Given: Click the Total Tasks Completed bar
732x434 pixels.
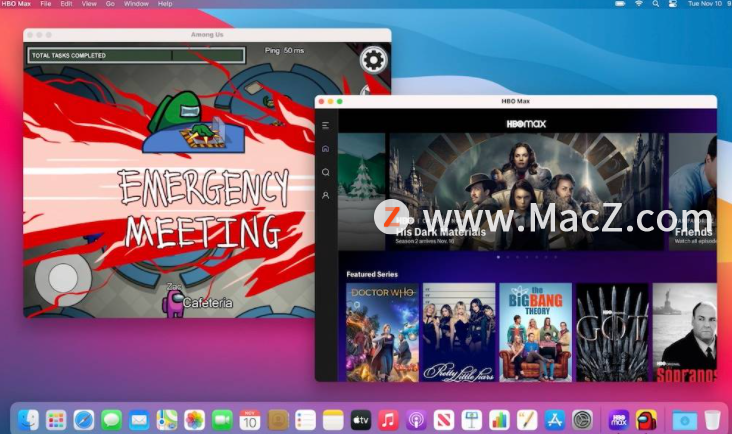Looking at the screenshot, I should pos(136,55).
